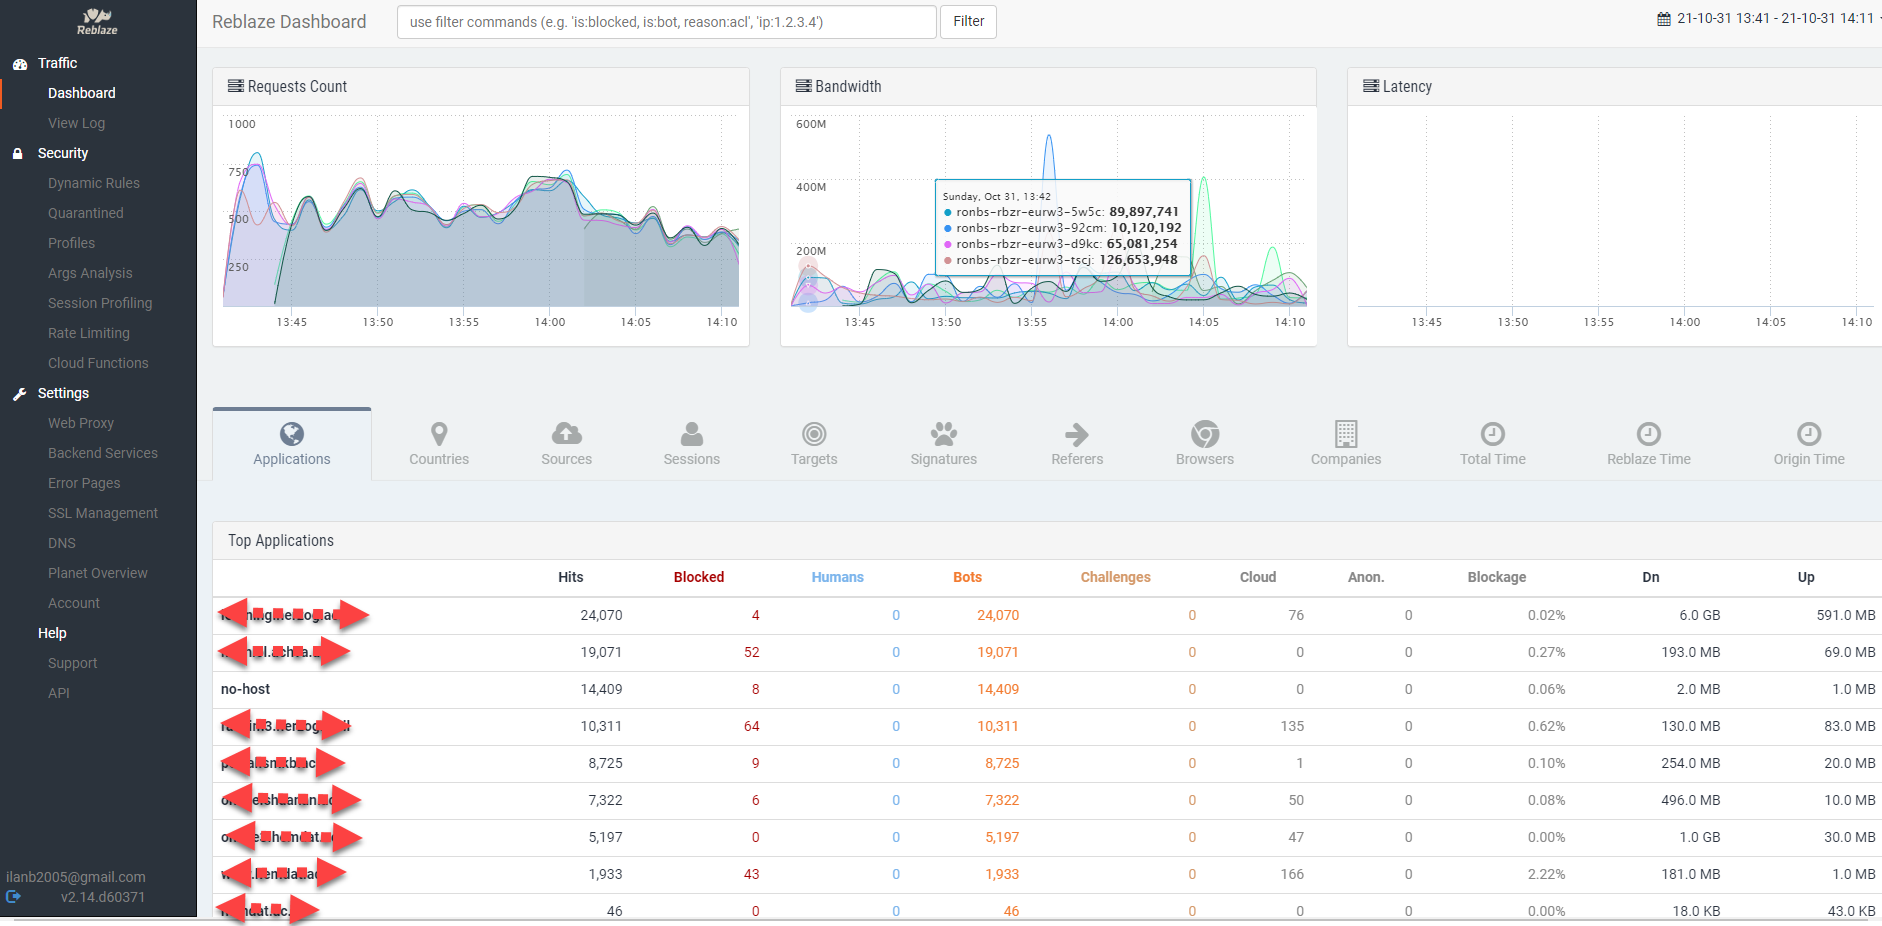Click the filter commands input field
1882x926 pixels.
pos(666,22)
